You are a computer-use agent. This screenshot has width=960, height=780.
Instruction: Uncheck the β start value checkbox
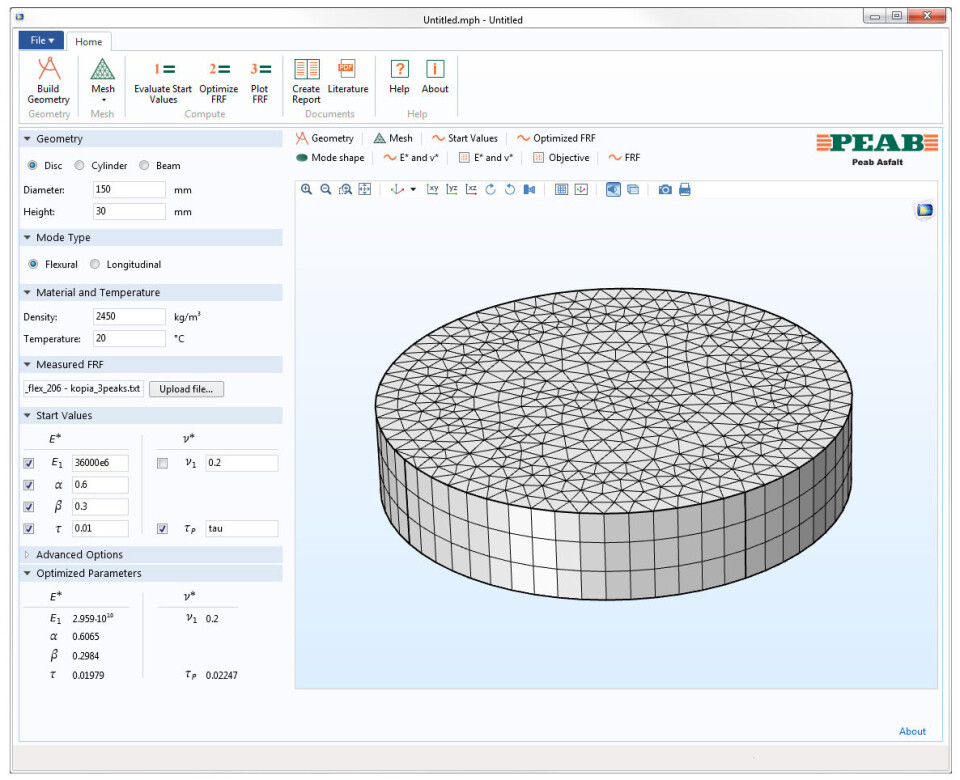tap(29, 507)
